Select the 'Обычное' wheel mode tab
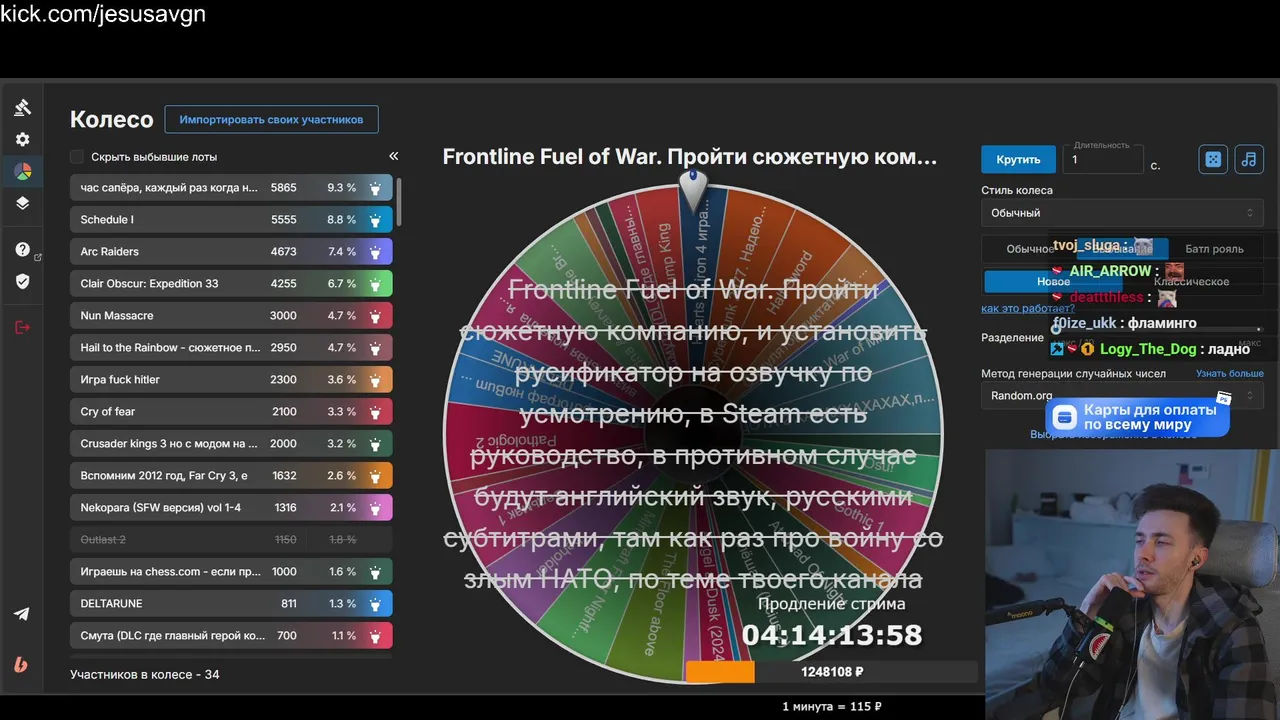1280x720 pixels. [1030, 249]
